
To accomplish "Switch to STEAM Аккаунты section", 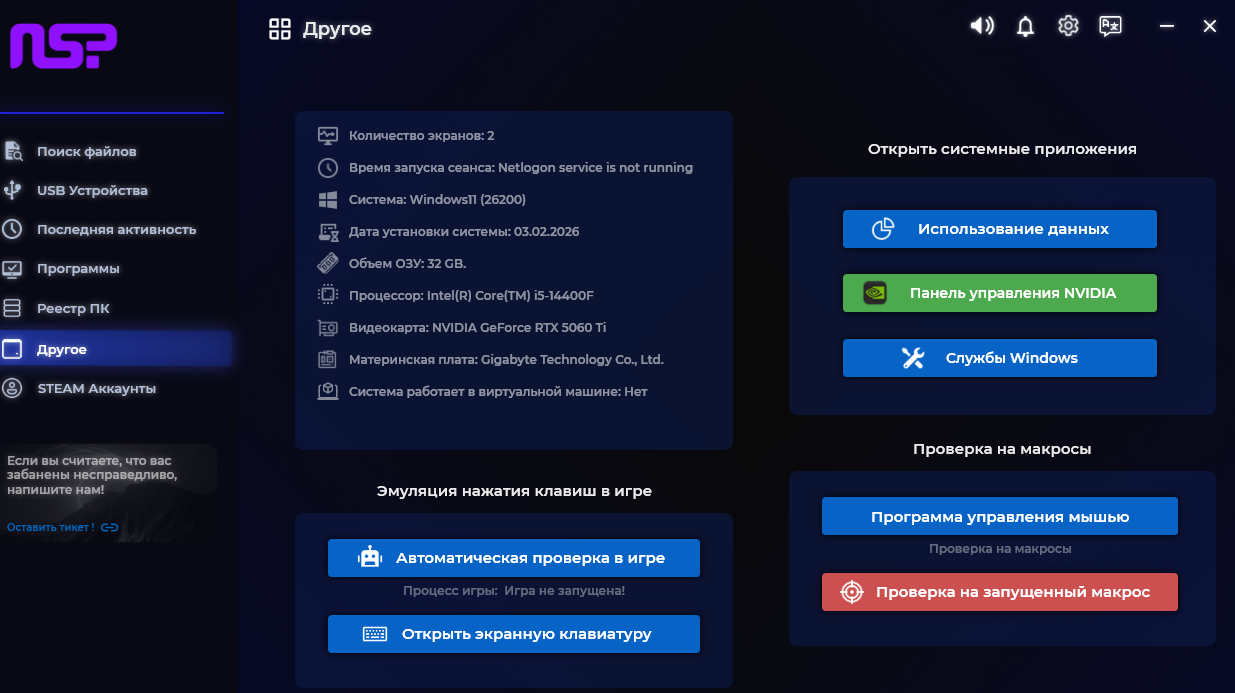I will [96, 389].
